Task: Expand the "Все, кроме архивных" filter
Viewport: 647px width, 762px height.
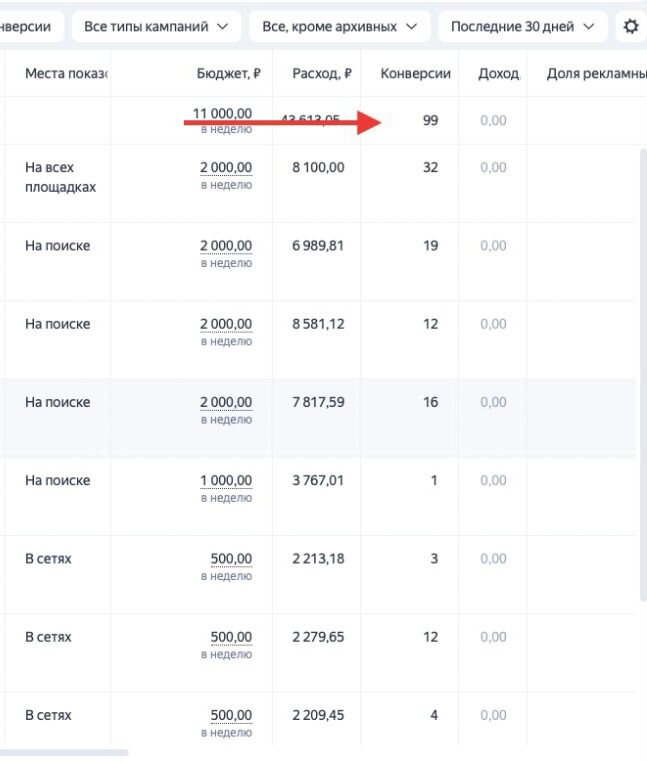Action: 339,27
